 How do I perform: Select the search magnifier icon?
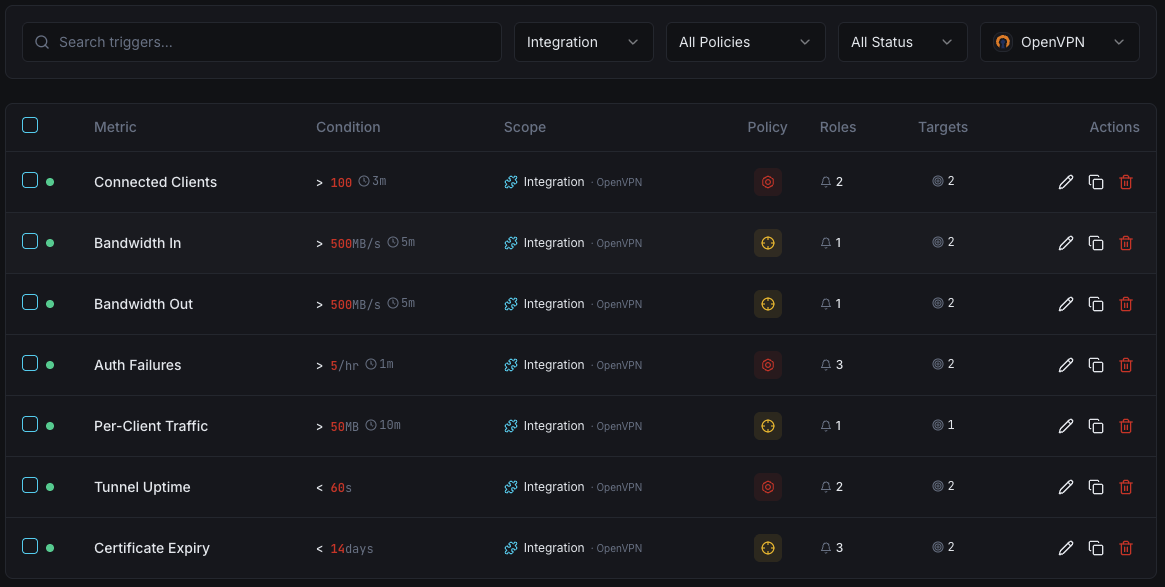click(x=42, y=42)
